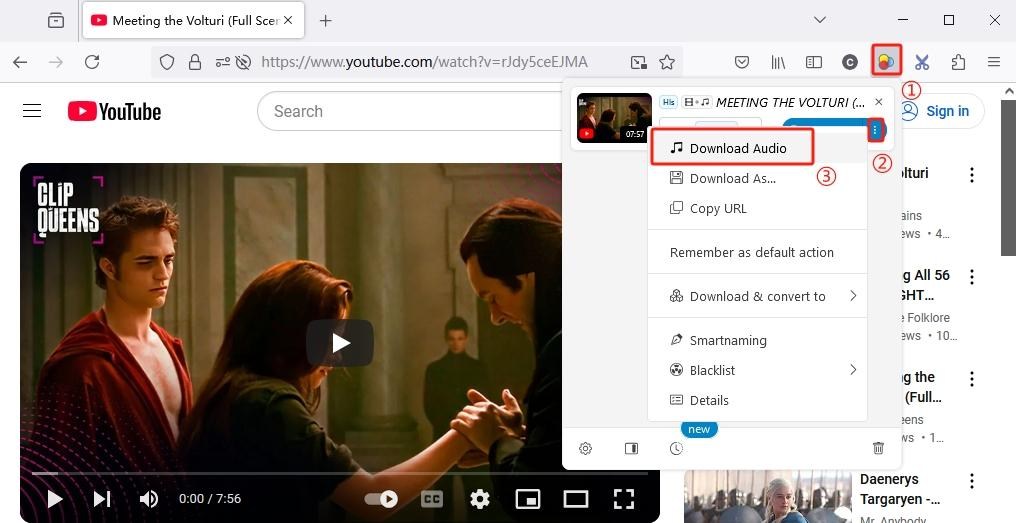This screenshot has width=1016, height=523.
Task: Click the permissions icon in address bar
Action: point(222,62)
